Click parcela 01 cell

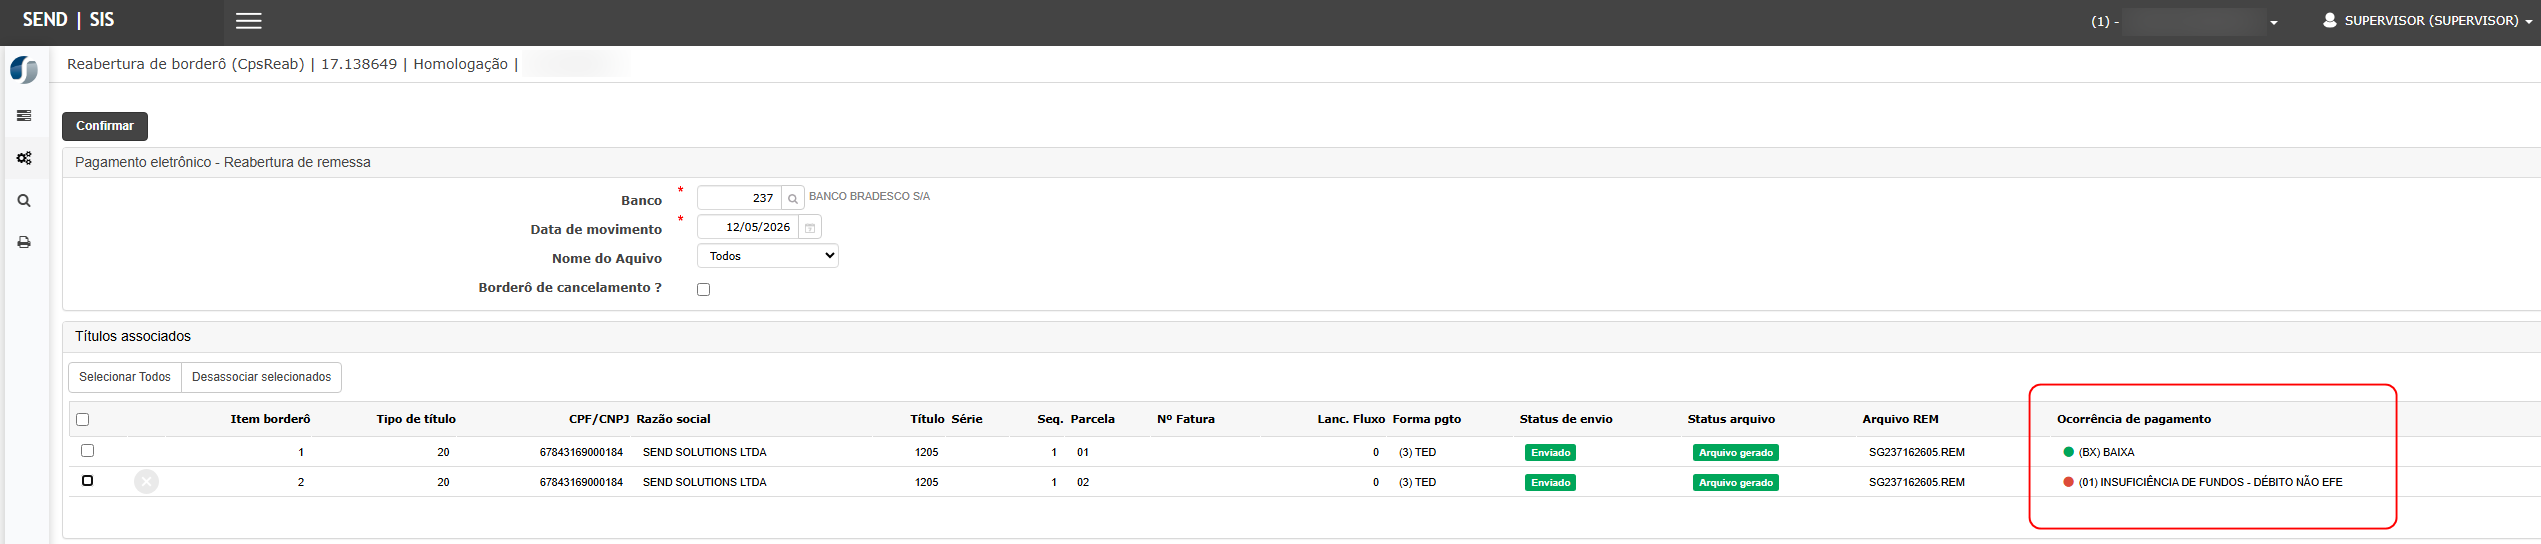click(x=1083, y=452)
